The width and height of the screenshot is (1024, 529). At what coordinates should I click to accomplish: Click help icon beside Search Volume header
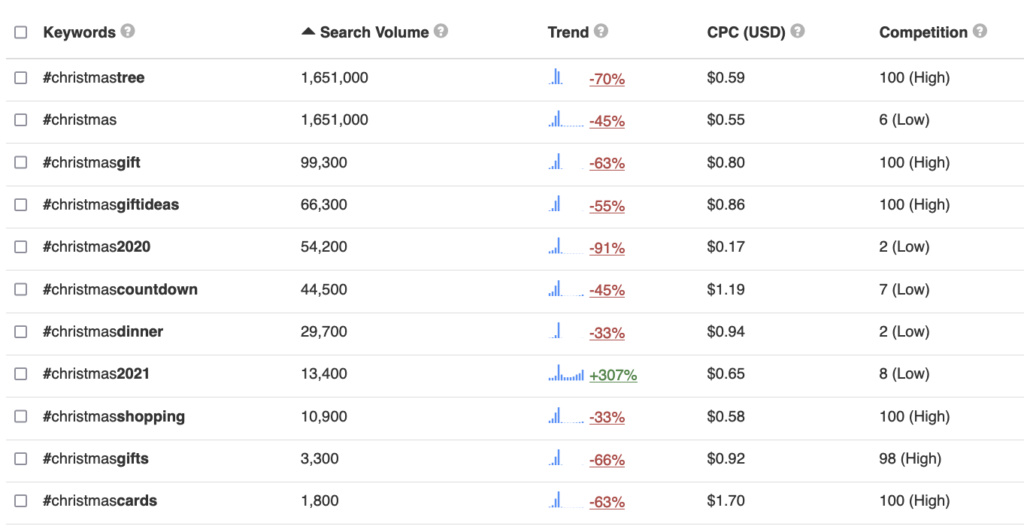click(441, 31)
